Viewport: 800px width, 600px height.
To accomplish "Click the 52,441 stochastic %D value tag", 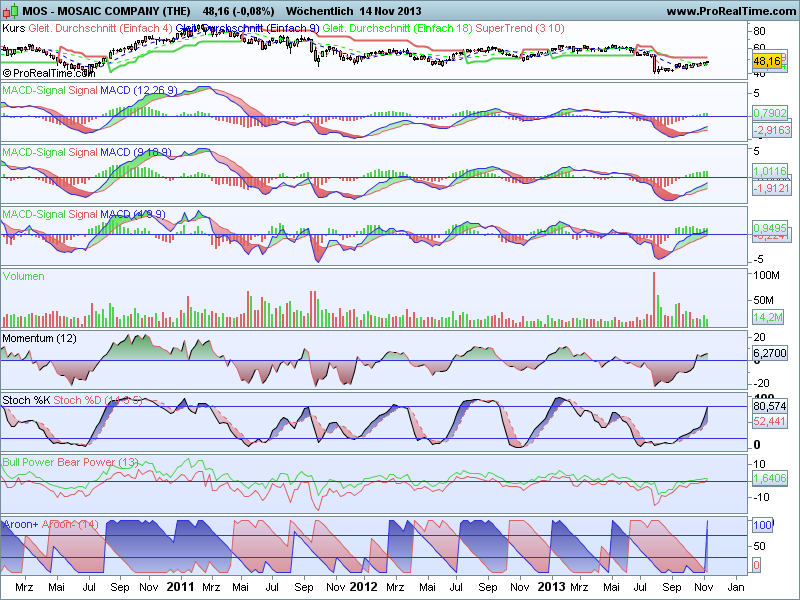I will pos(770,421).
